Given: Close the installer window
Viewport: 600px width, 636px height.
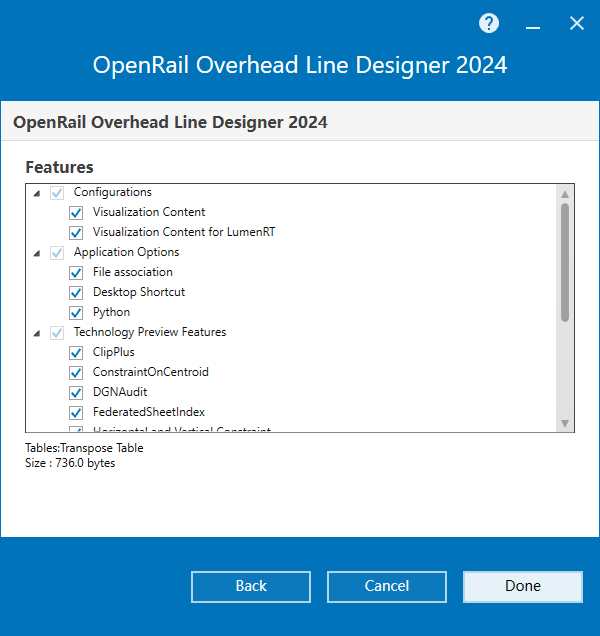Looking at the screenshot, I should pyautogui.click(x=576, y=24).
